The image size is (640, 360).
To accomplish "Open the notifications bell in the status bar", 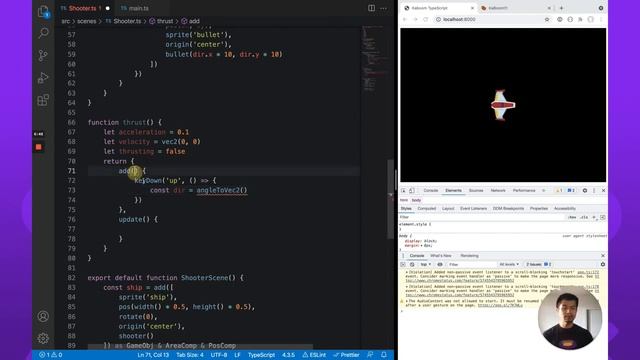I will click(x=384, y=355).
